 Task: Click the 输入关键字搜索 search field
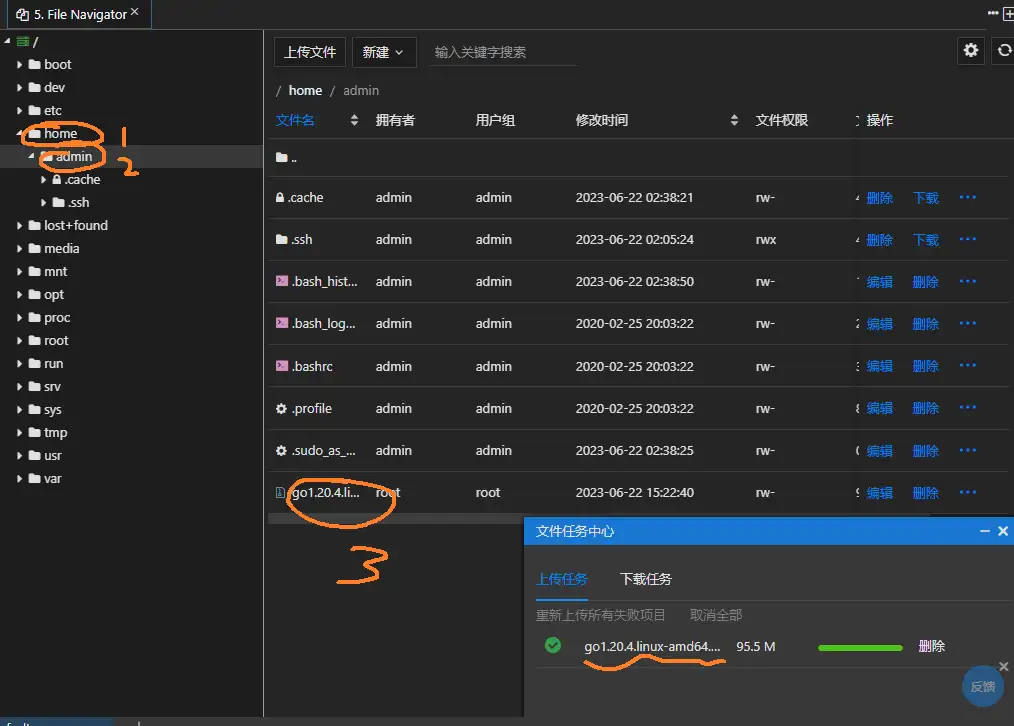[490, 50]
